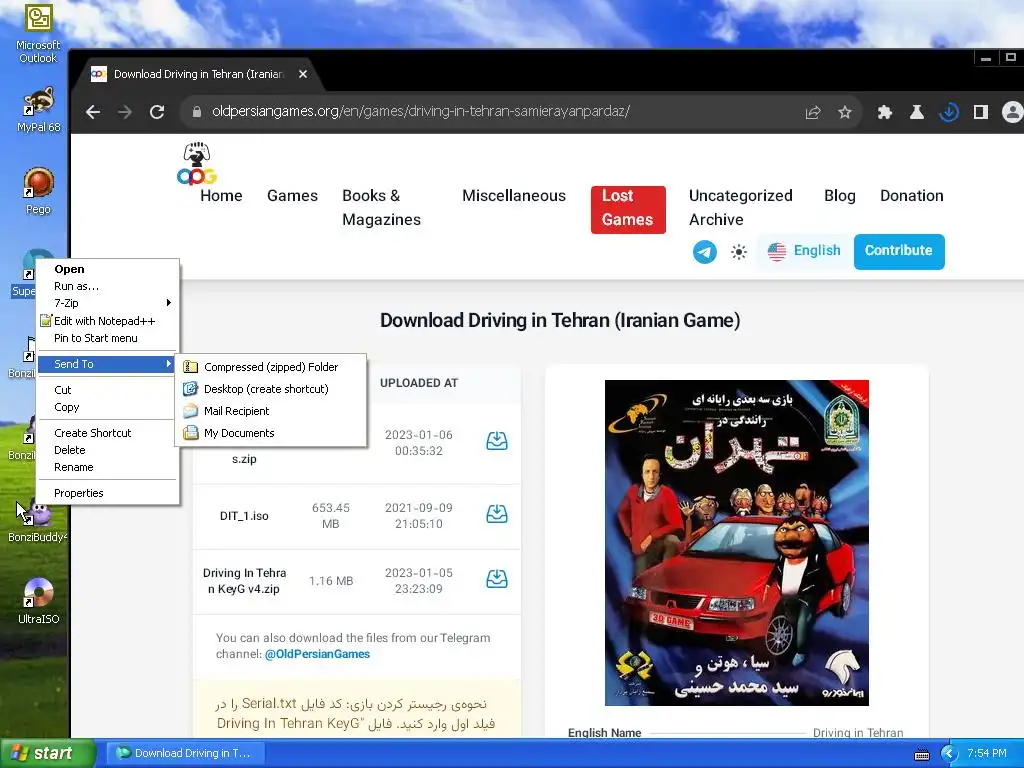Follow the @OldPersianGames Telegram link

pyautogui.click(x=317, y=654)
